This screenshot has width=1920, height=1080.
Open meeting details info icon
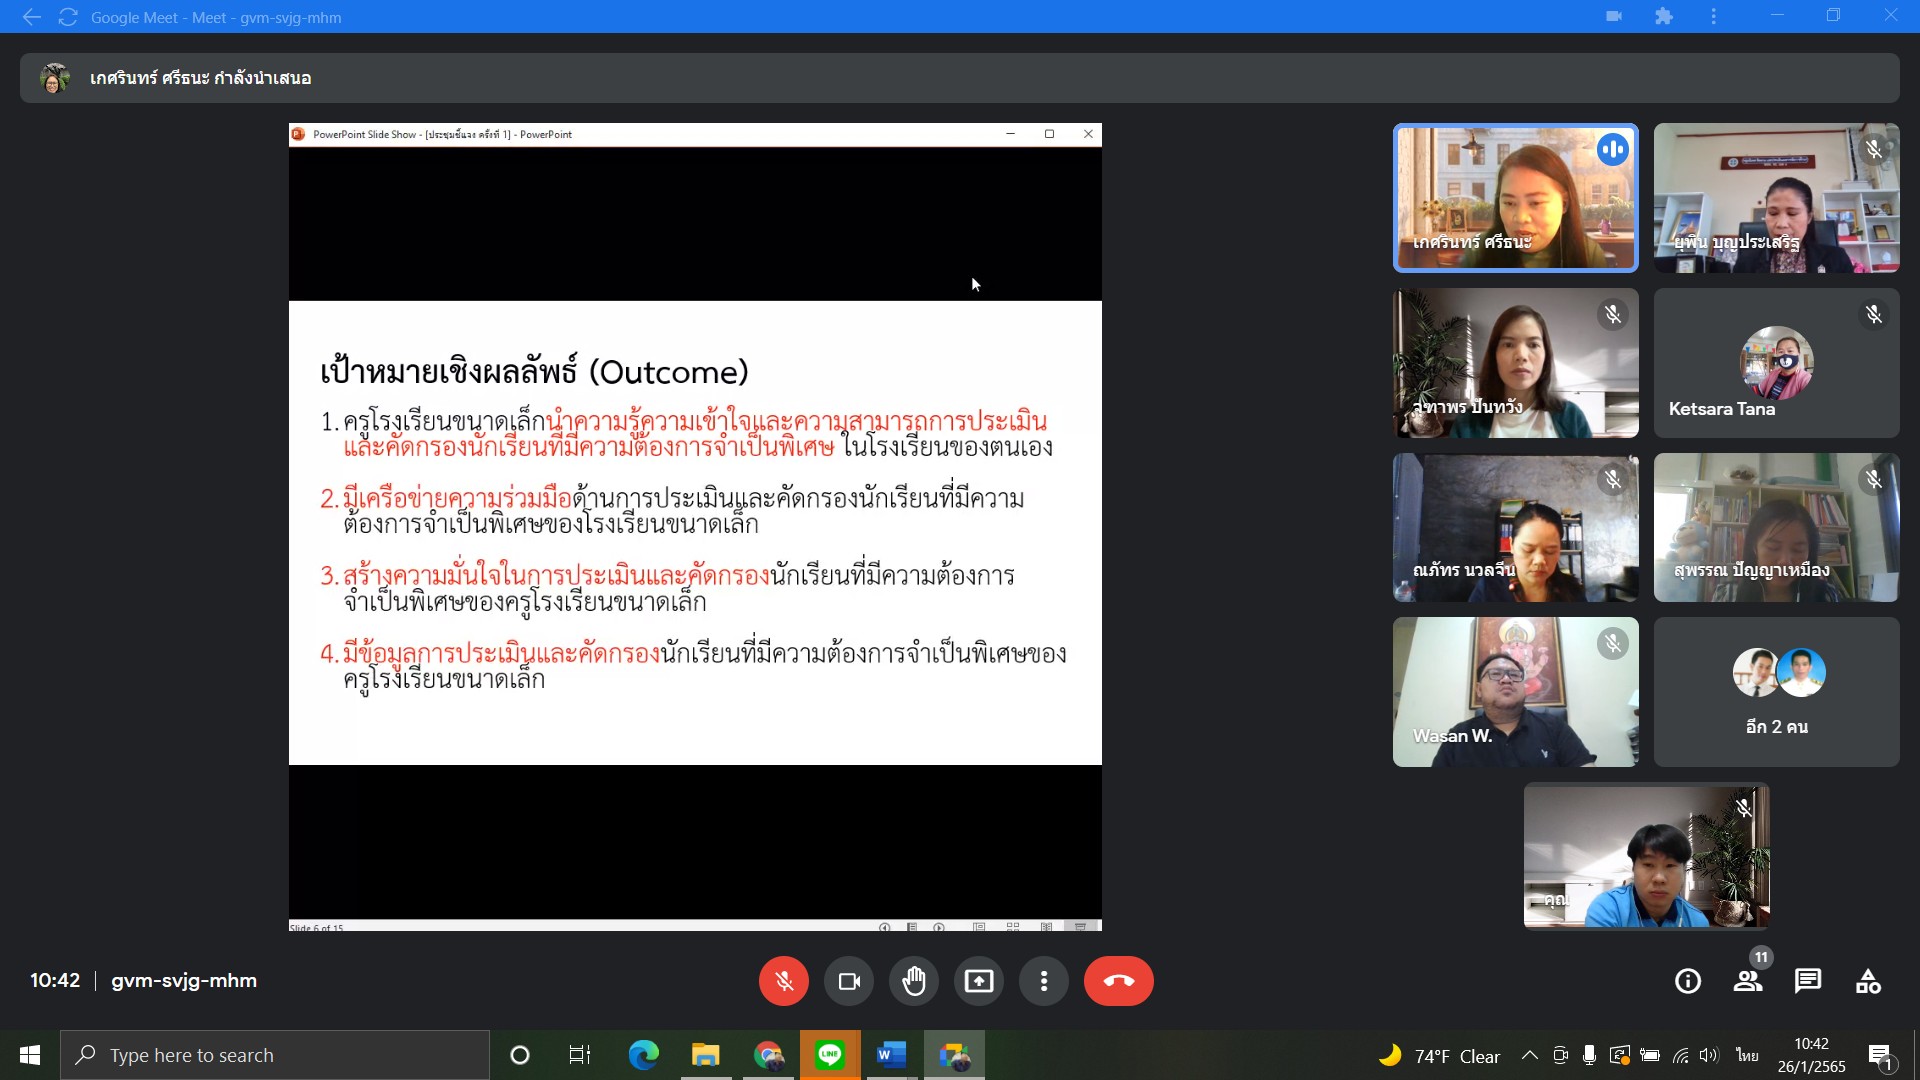(x=1688, y=981)
